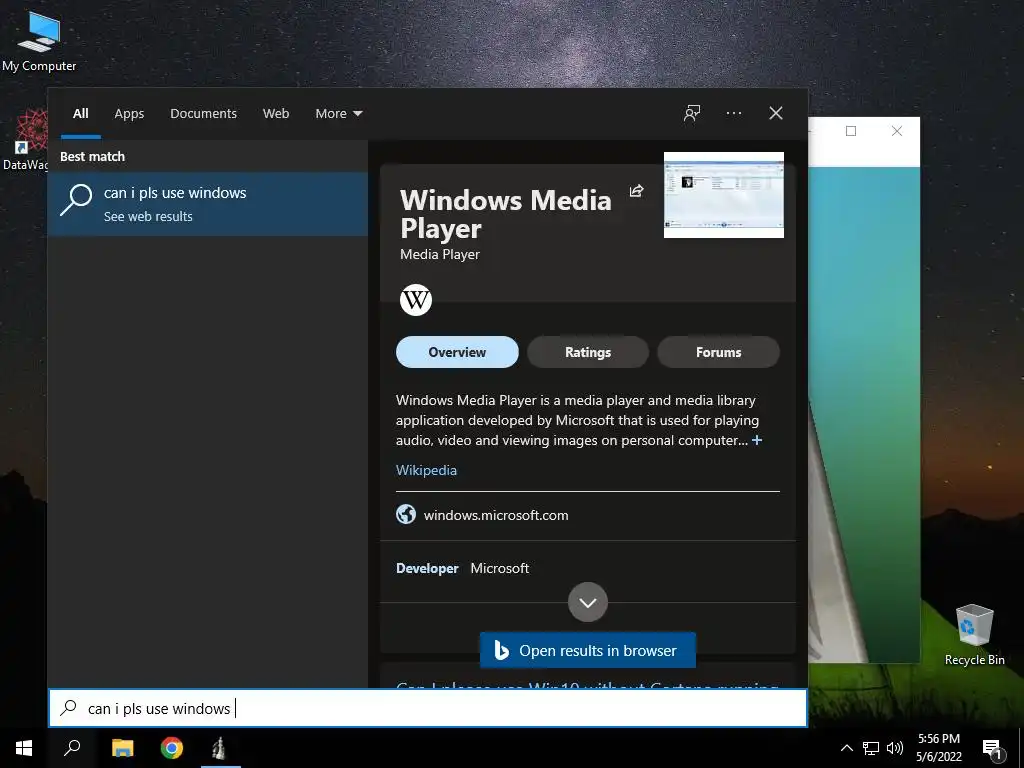Viewport: 1024px width, 768px height.
Task: Select the All search tab
Action: [80, 114]
